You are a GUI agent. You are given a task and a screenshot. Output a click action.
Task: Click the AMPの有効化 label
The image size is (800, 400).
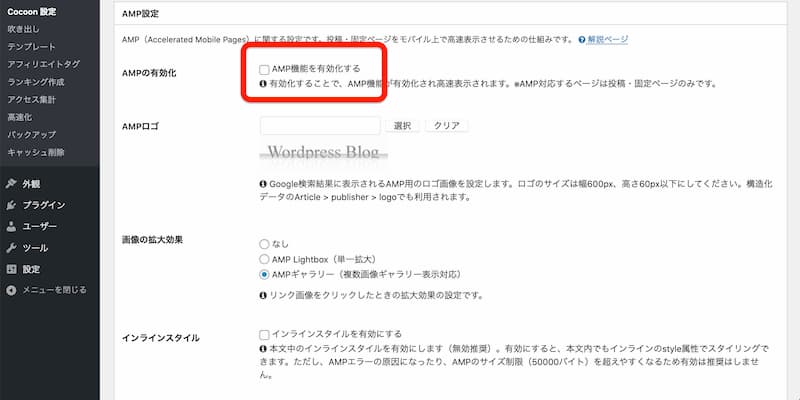pos(148,73)
